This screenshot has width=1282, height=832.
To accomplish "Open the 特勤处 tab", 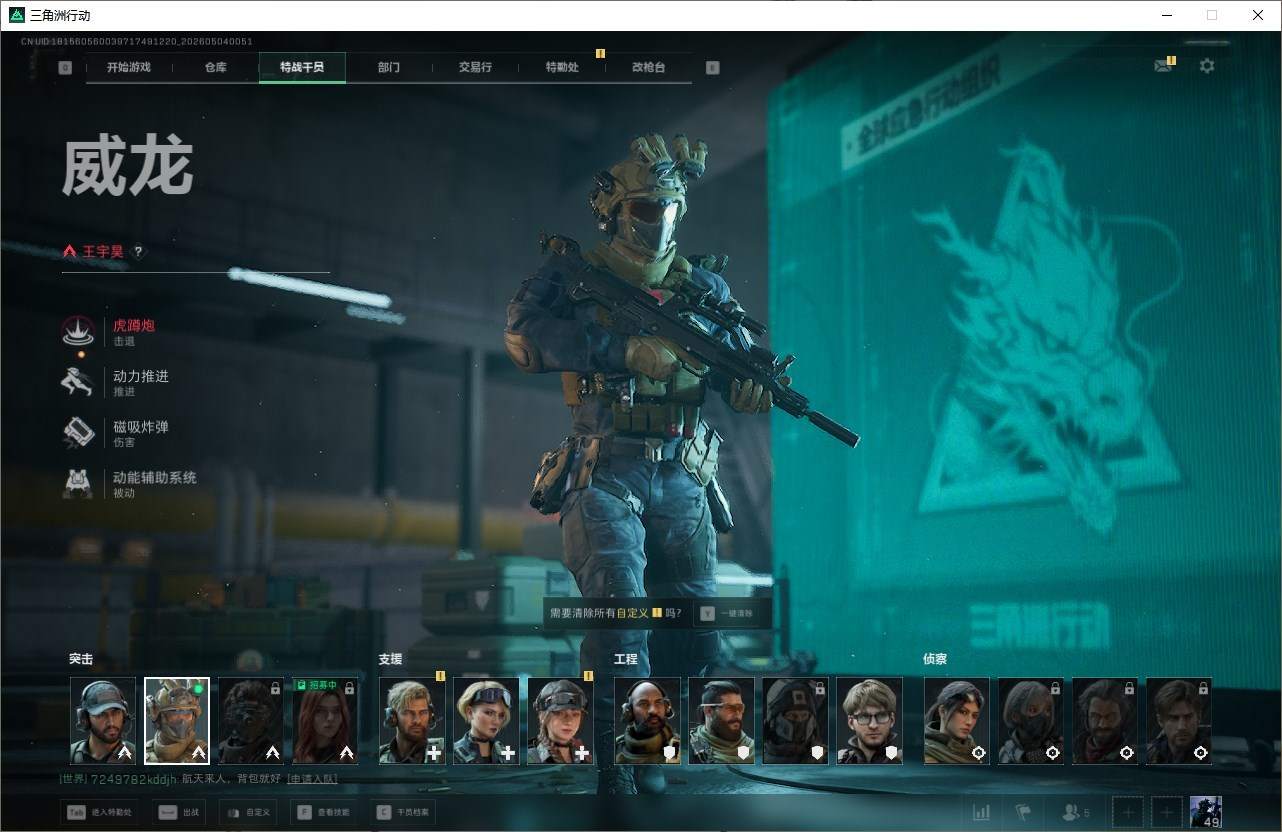I will coord(562,67).
